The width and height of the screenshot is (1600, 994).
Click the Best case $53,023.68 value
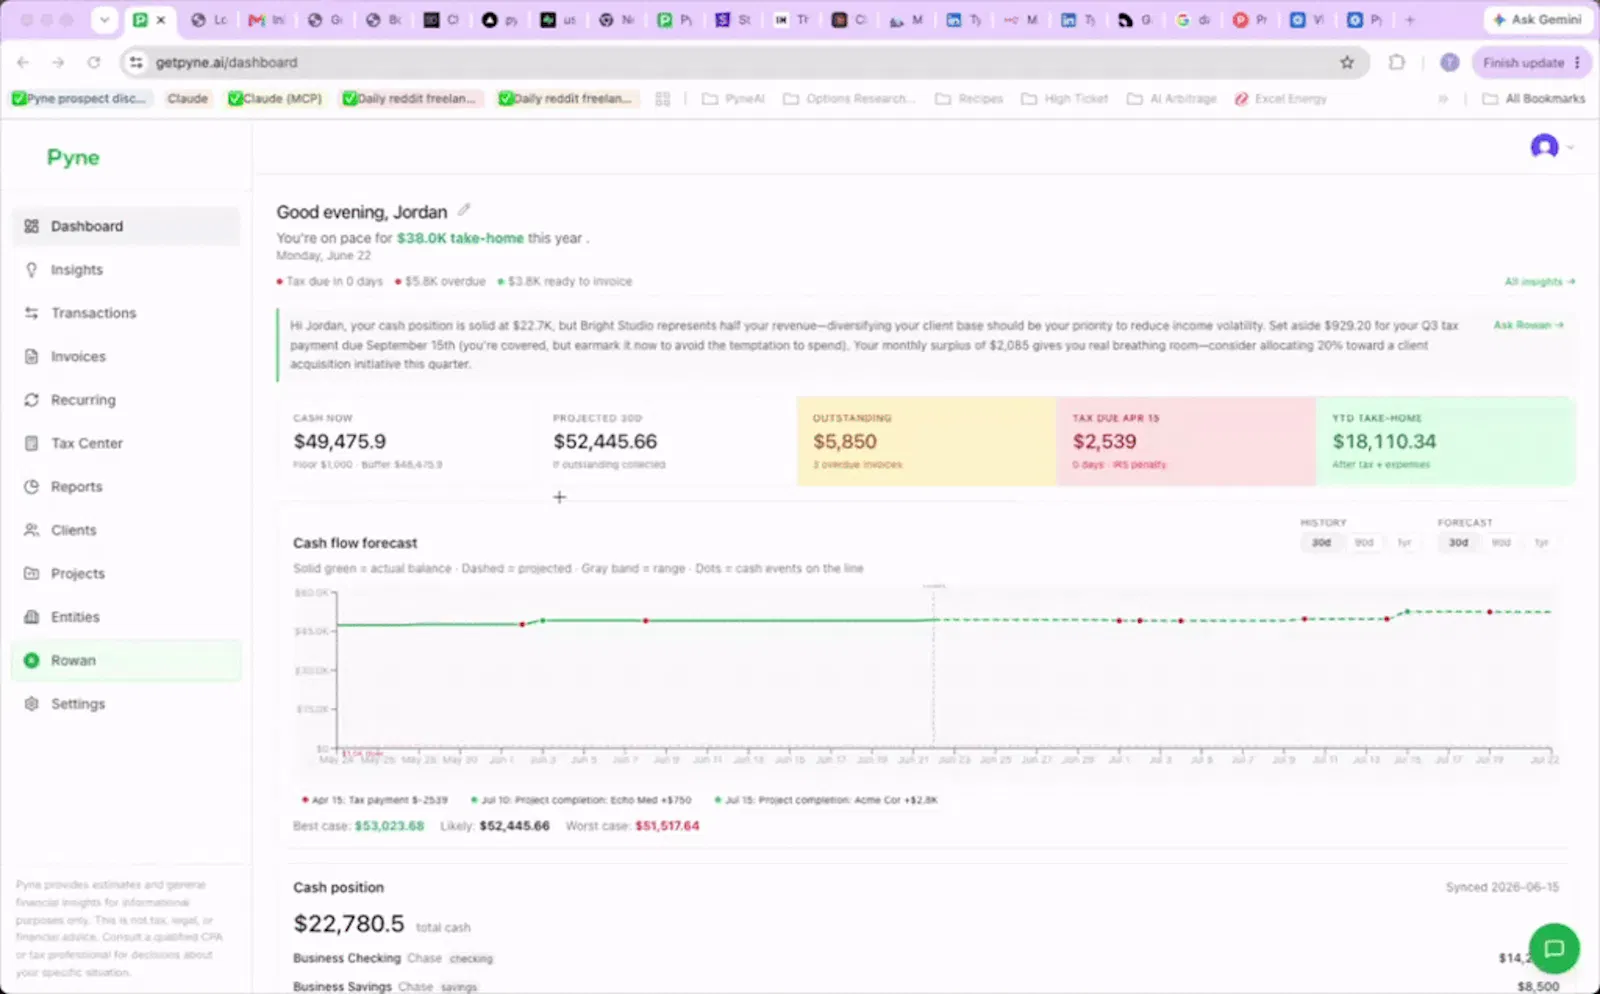(x=389, y=826)
